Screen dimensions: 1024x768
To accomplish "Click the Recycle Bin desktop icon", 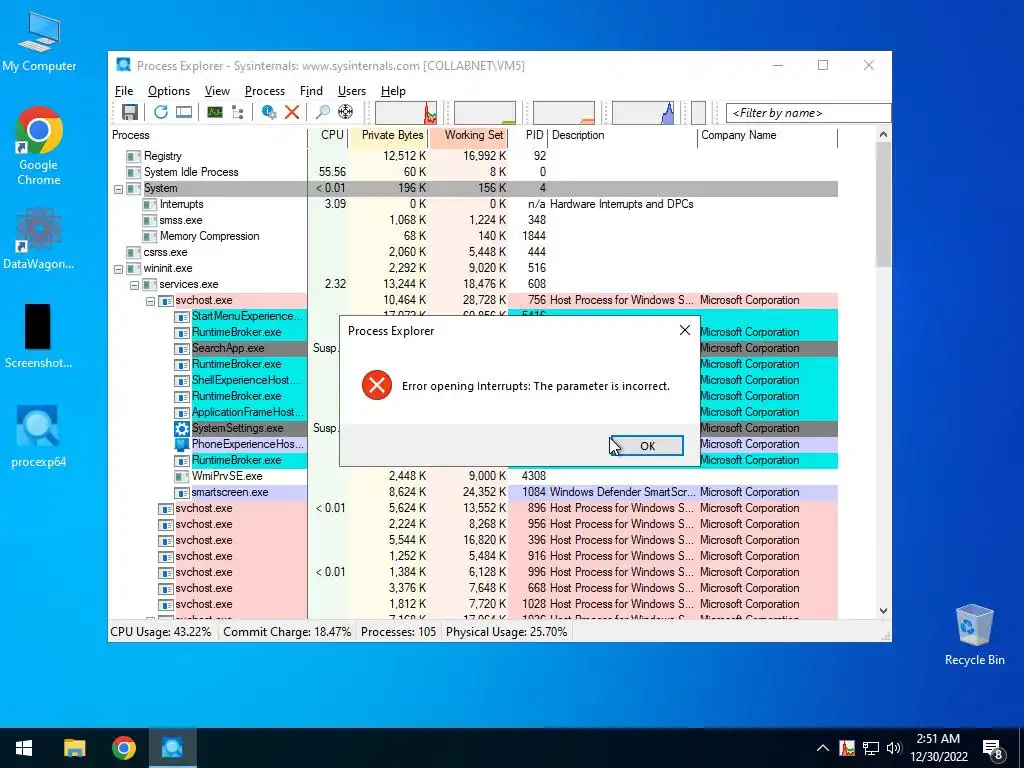I will pos(974,635).
